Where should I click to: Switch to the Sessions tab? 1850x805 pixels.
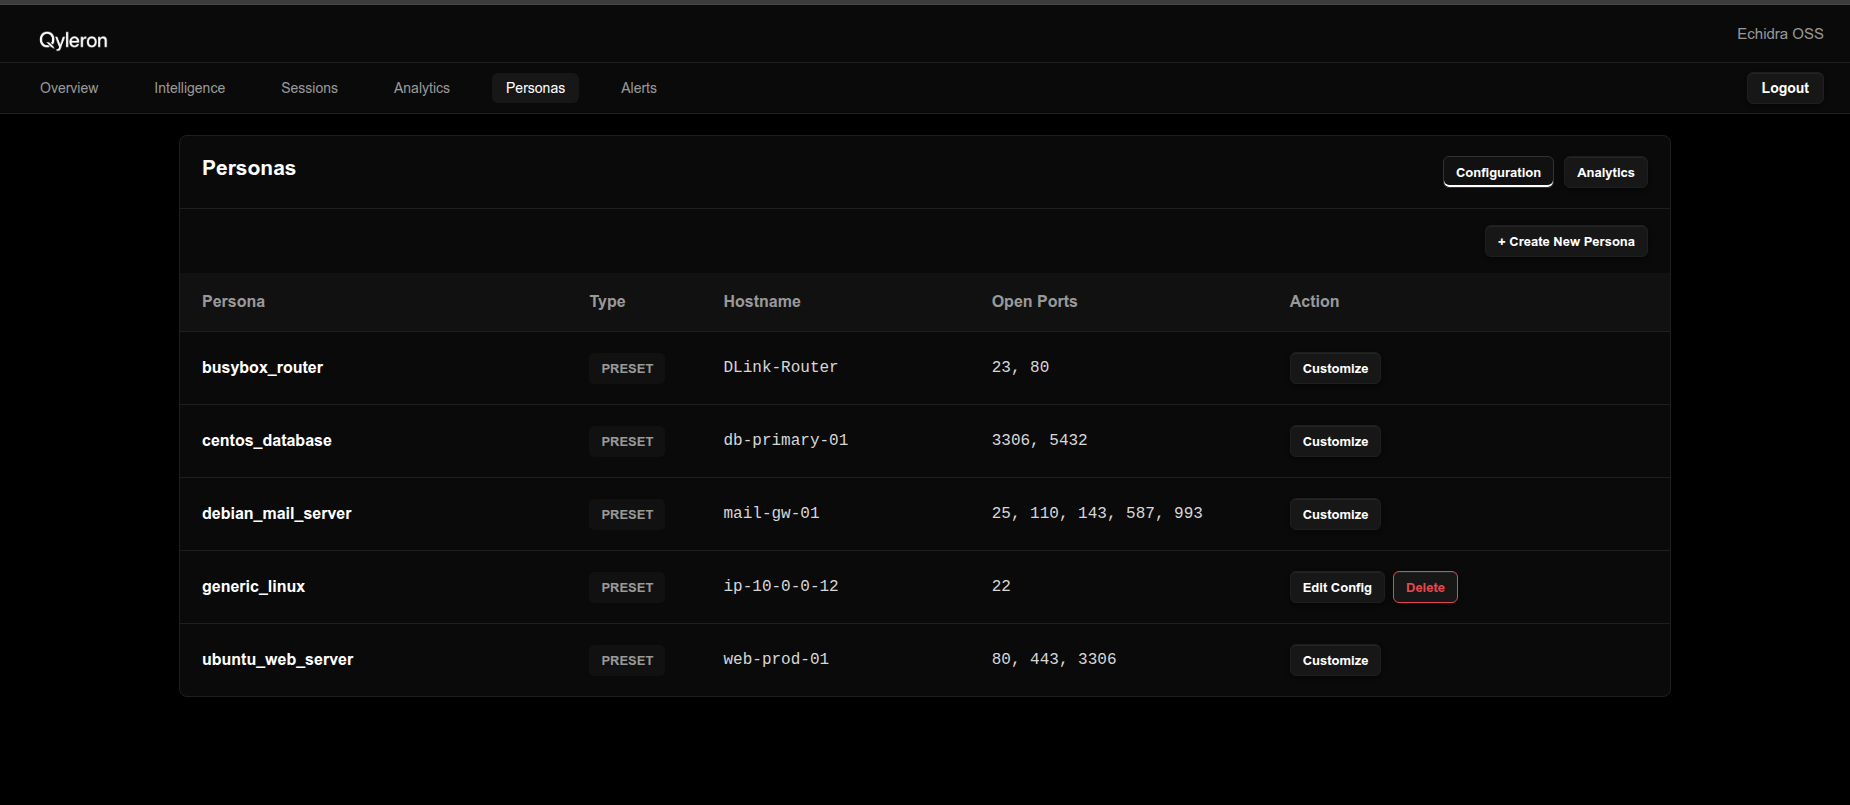click(309, 88)
